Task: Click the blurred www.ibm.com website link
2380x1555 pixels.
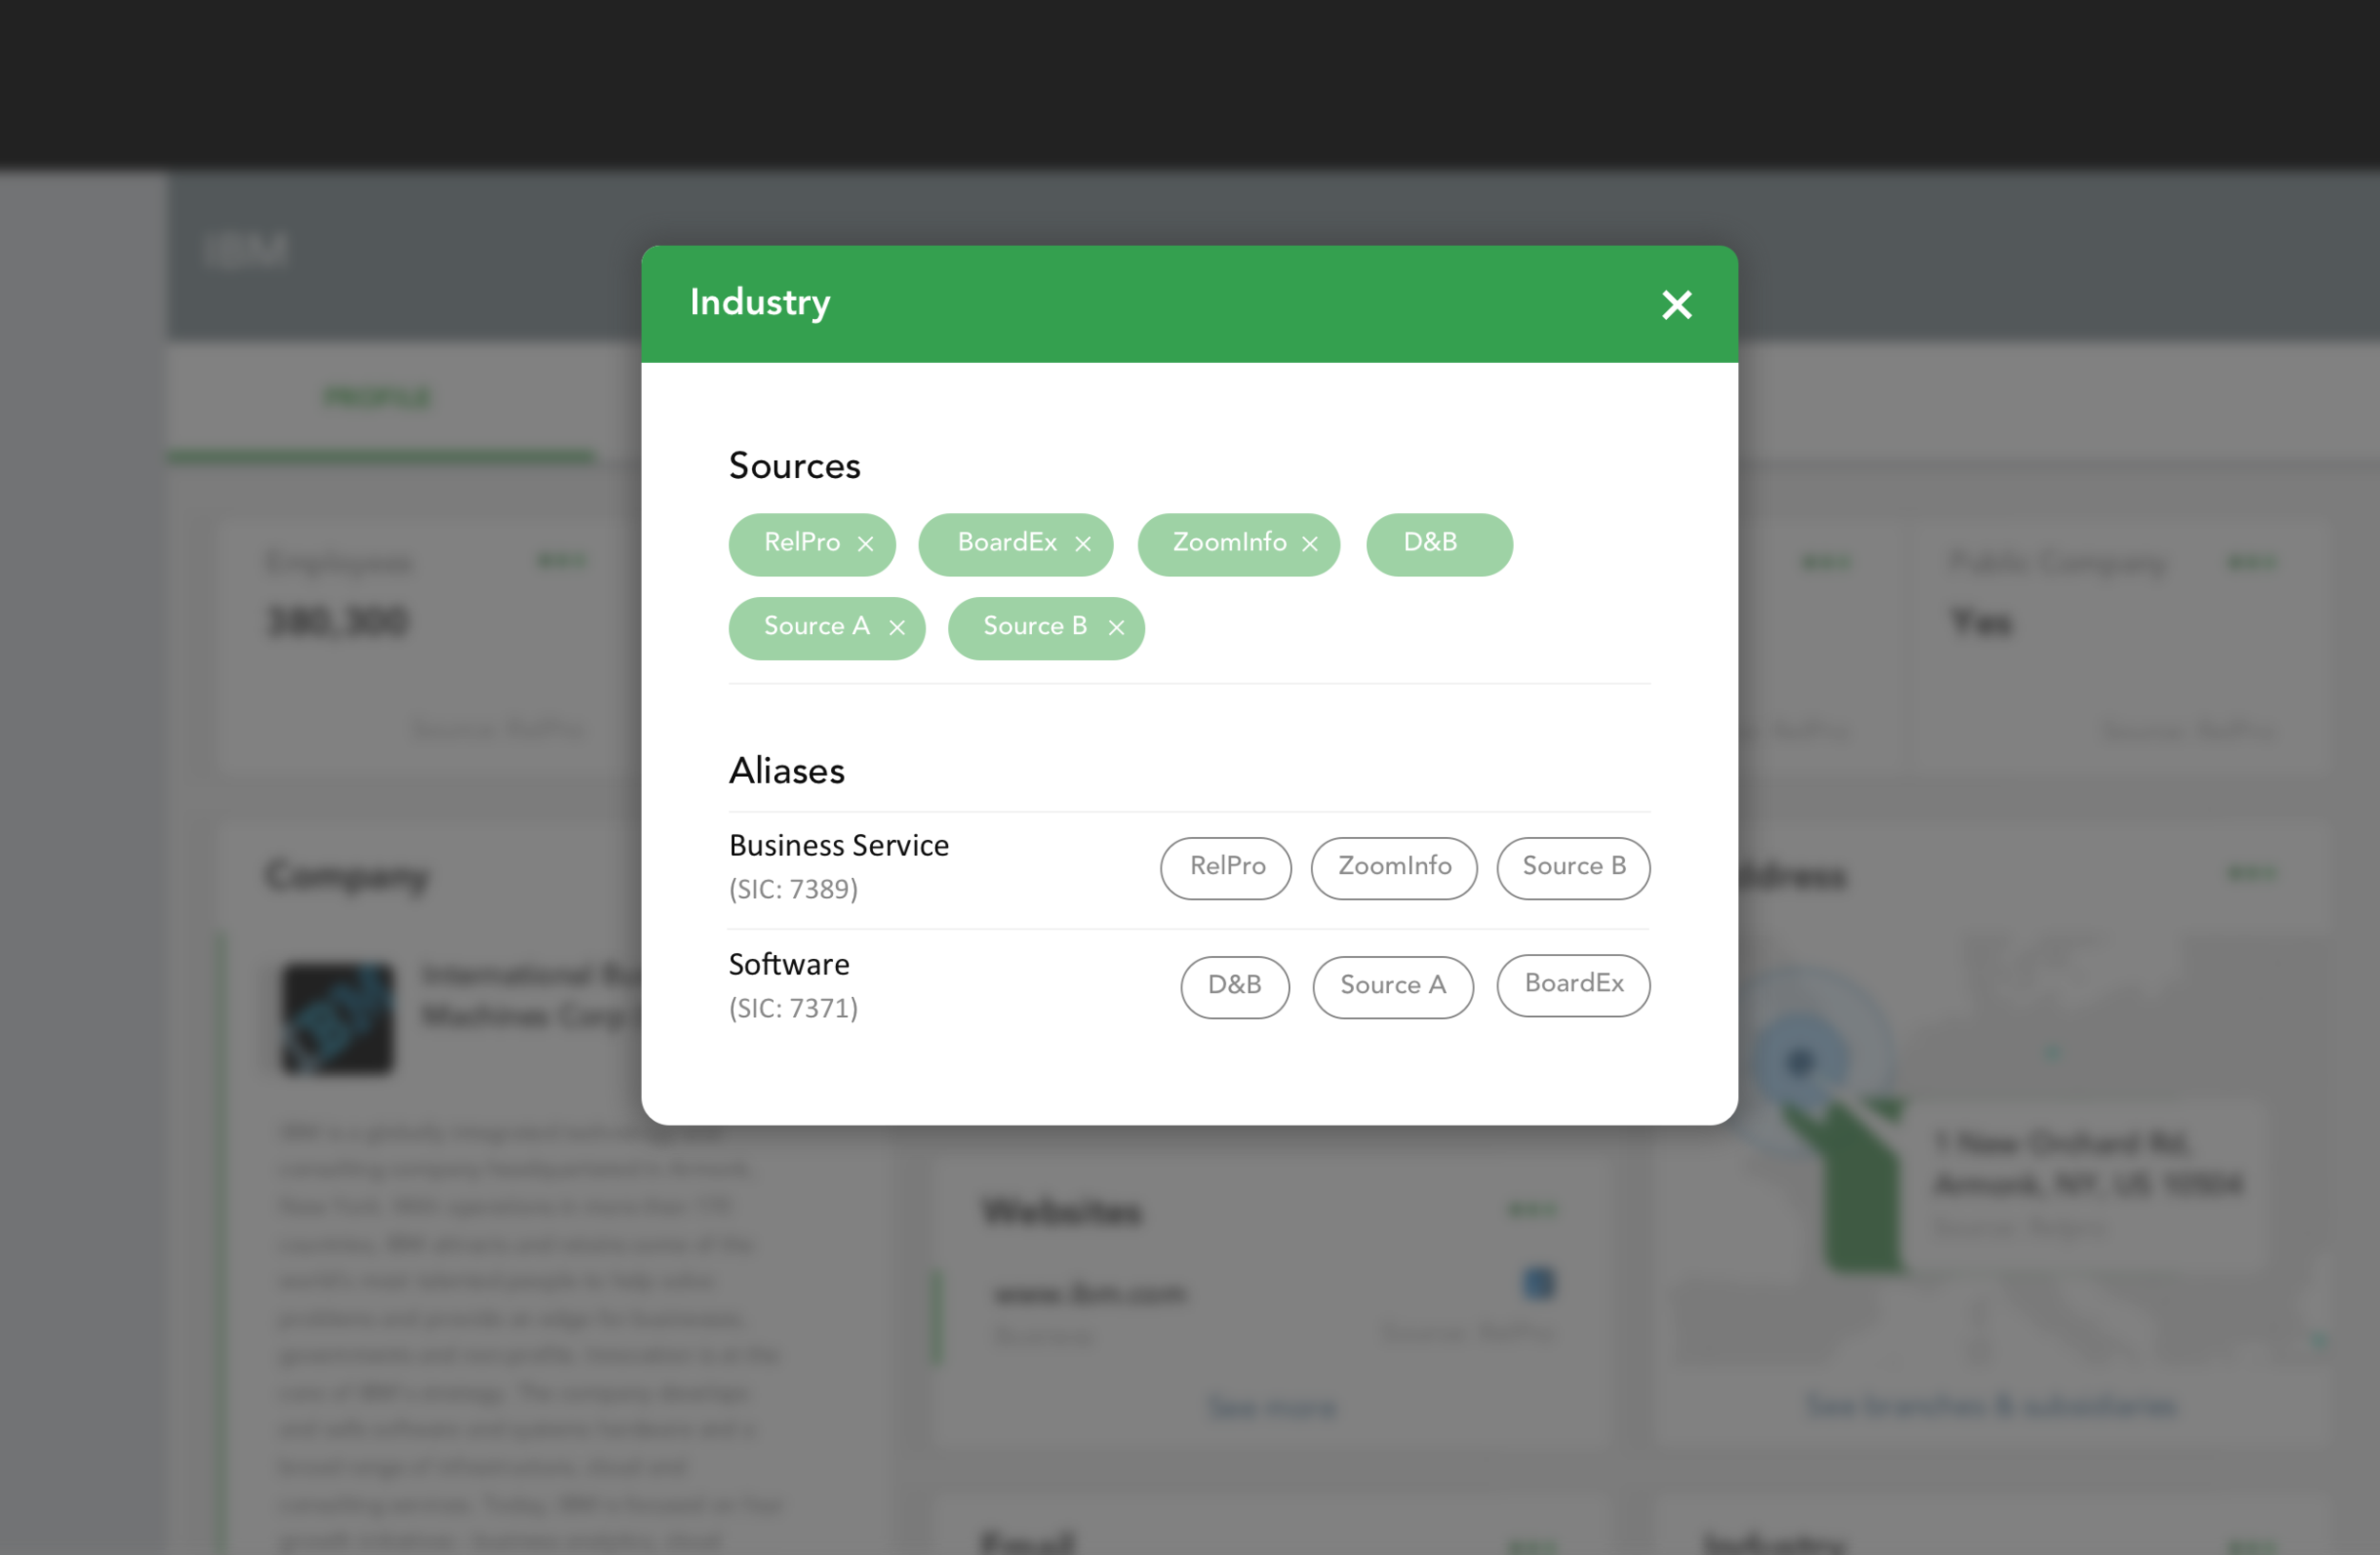Action: point(1091,1293)
